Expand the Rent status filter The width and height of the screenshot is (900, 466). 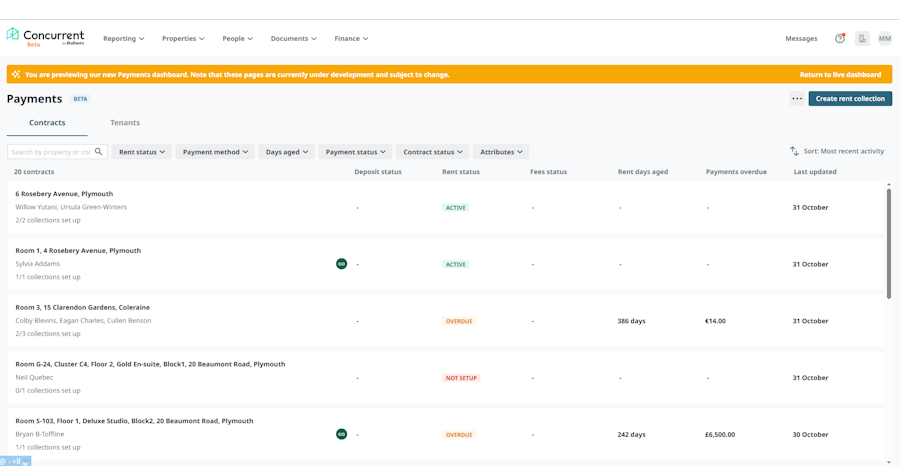tap(142, 152)
